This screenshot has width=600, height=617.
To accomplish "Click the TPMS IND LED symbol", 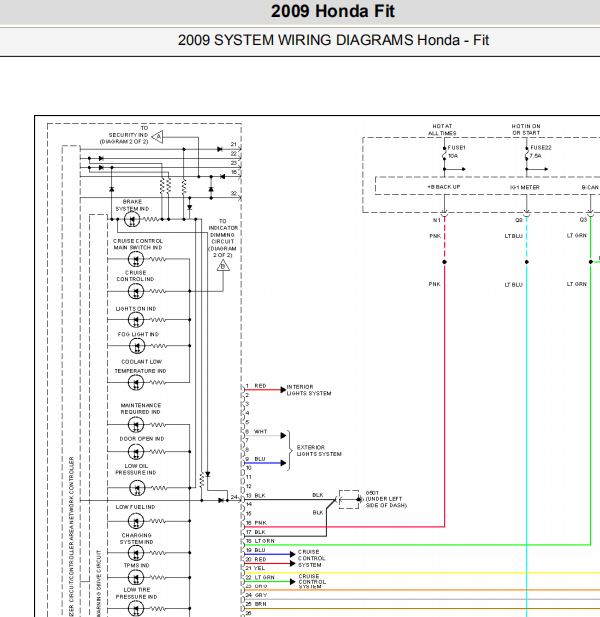I will [x=136, y=578].
